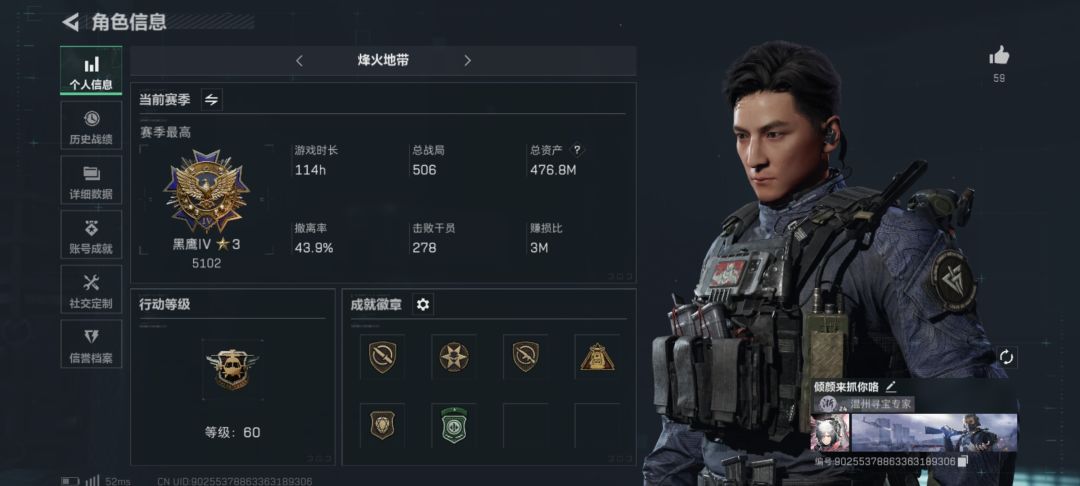
Task: Select the green shield achievement badge
Action: pos(454,425)
